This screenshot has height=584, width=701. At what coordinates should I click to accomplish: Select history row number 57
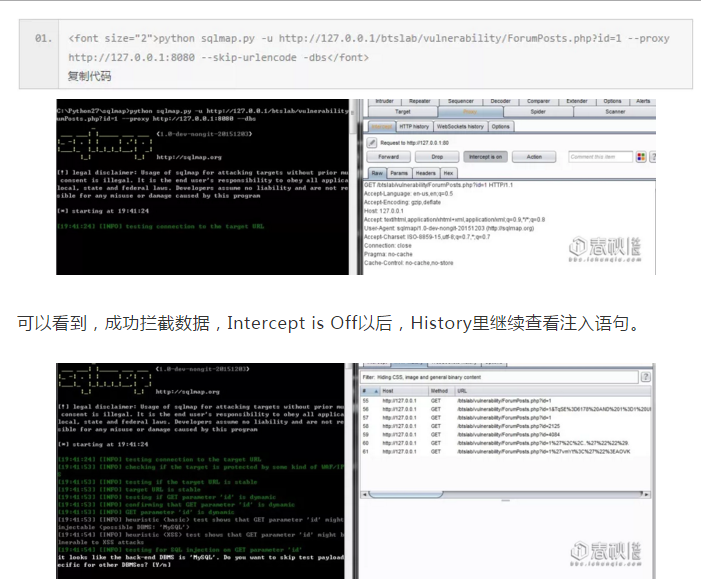click(506, 418)
